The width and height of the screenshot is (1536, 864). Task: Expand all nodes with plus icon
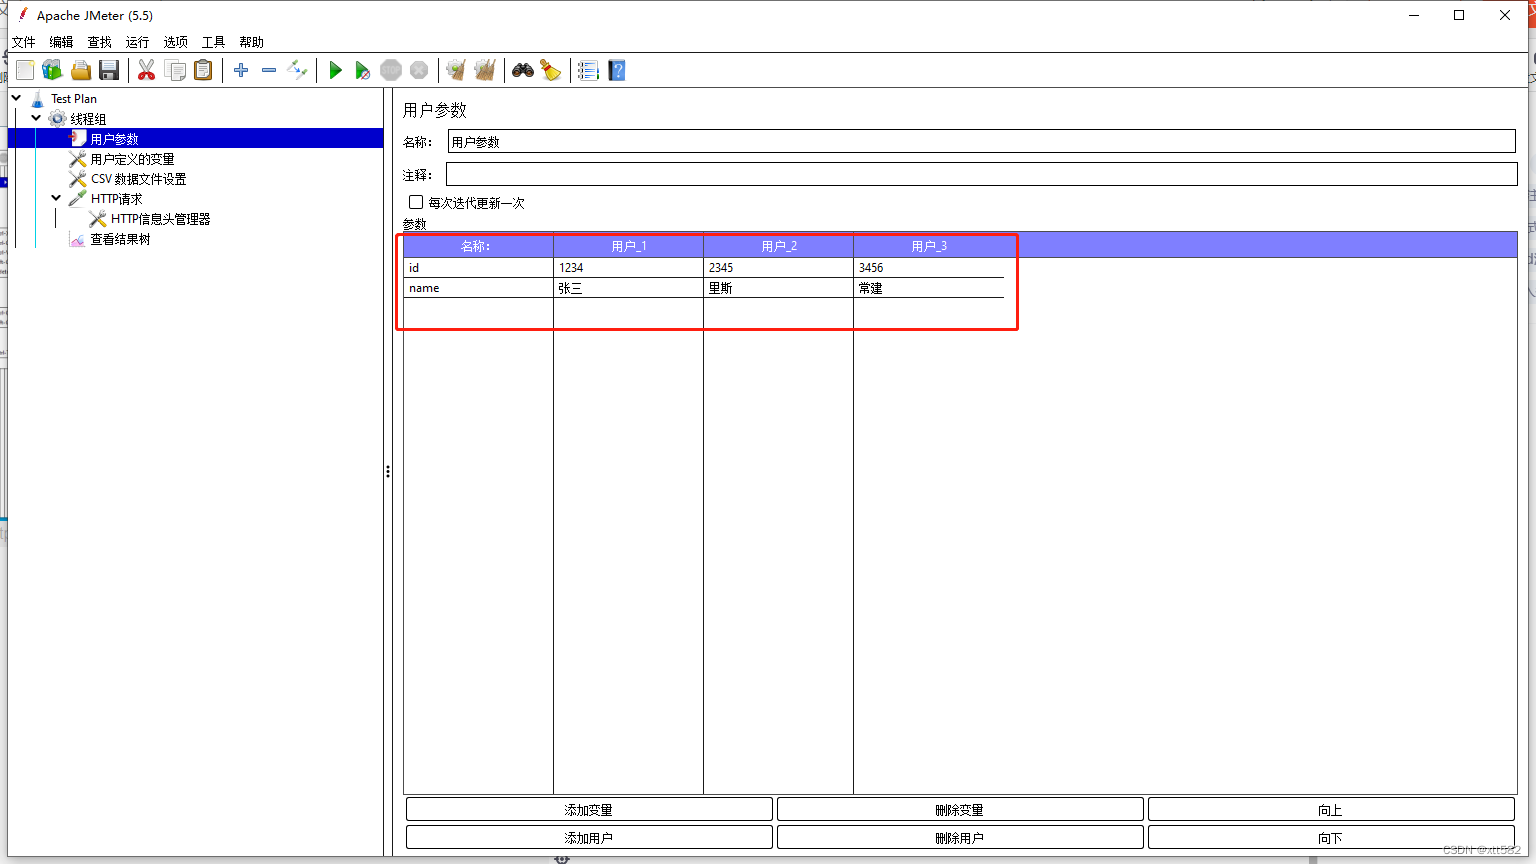241,70
